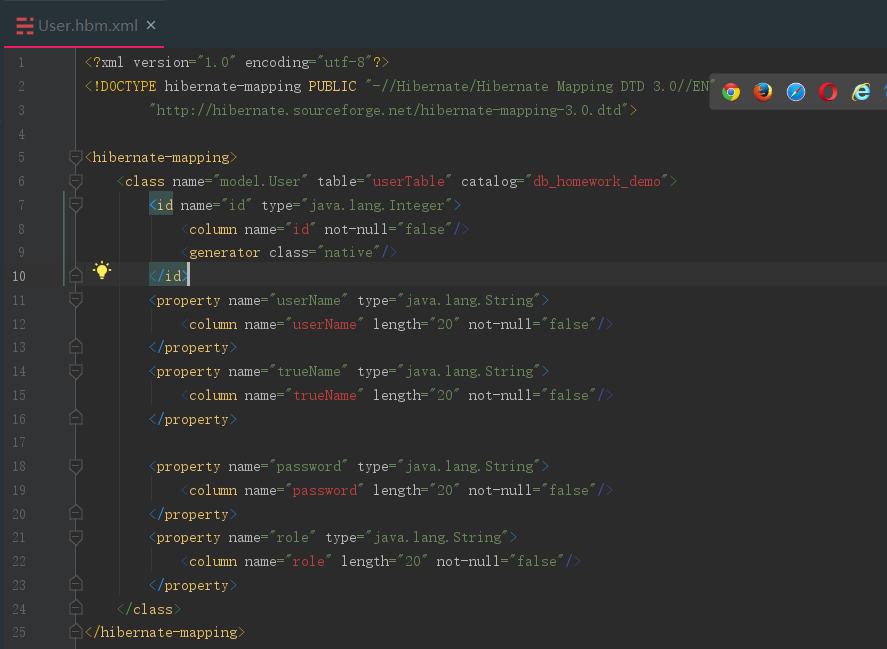Click the closing </class> tag

click(149, 609)
